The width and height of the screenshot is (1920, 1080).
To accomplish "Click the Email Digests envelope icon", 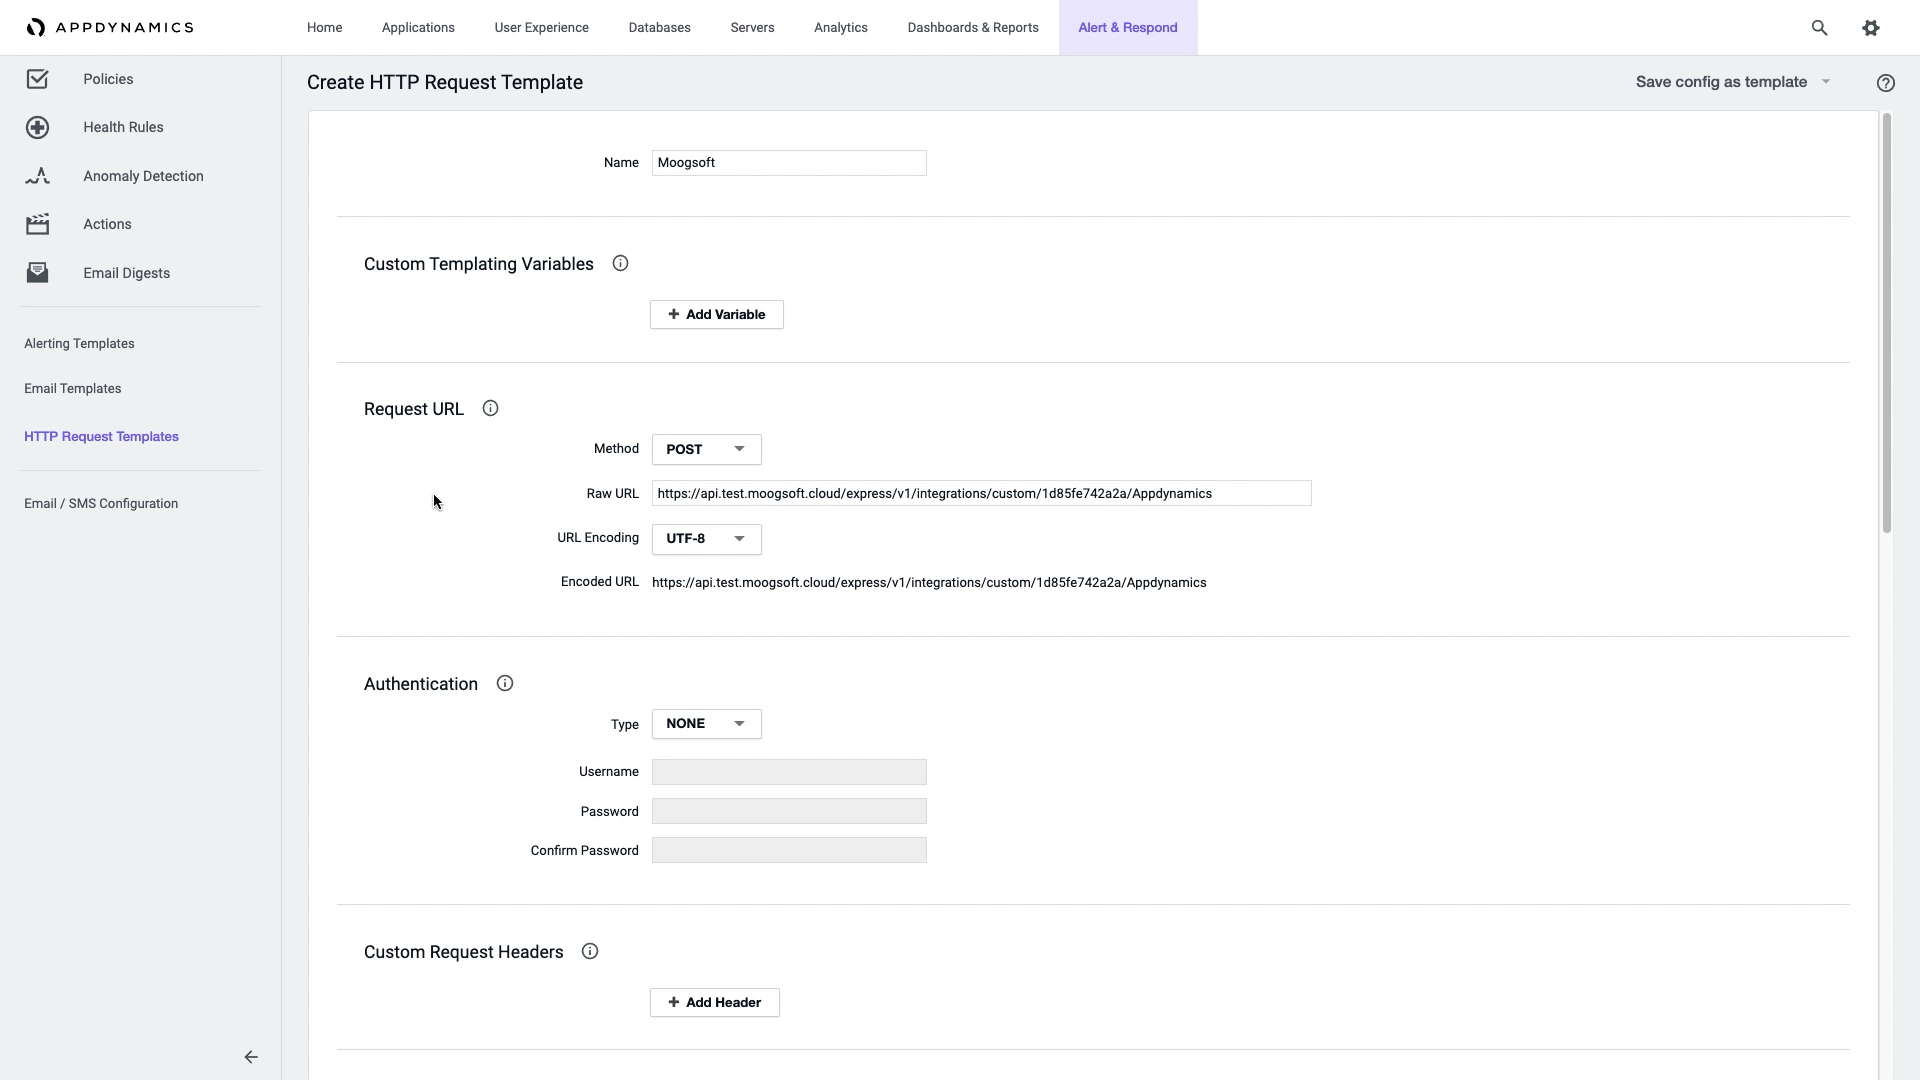I will click(x=37, y=273).
